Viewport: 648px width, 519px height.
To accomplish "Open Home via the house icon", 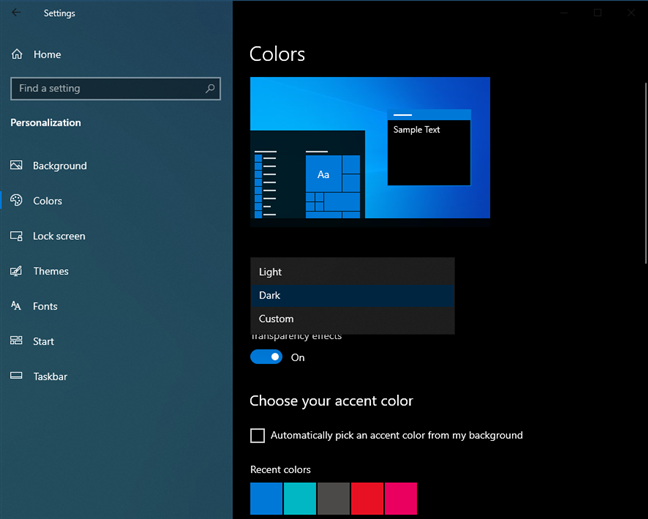I will click(x=16, y=54).
